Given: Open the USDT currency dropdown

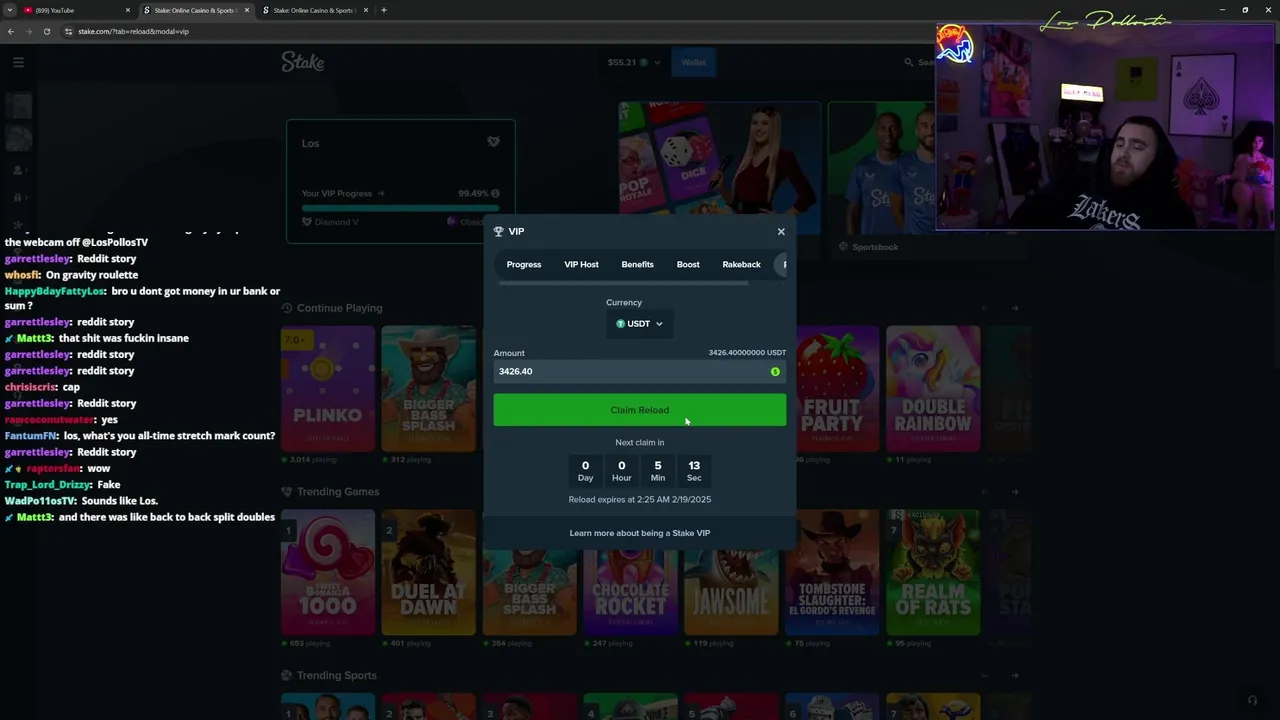Looking at the screenshot, I should click(640, 324).
